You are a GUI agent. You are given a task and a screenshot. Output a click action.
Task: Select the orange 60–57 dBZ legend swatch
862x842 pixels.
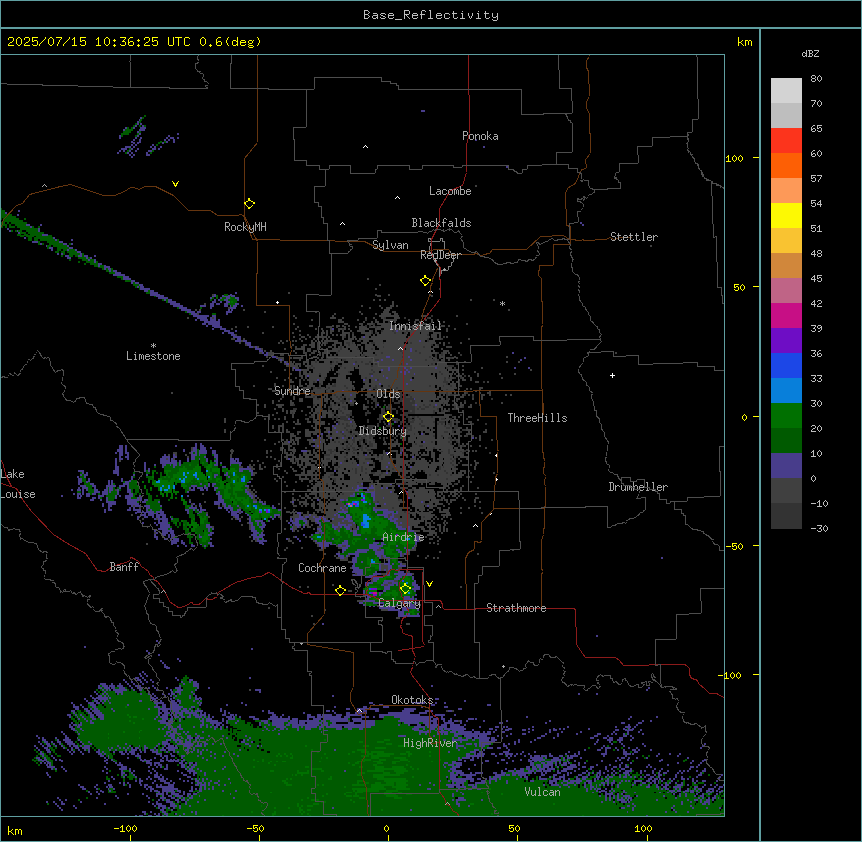[x=786, y=165]
